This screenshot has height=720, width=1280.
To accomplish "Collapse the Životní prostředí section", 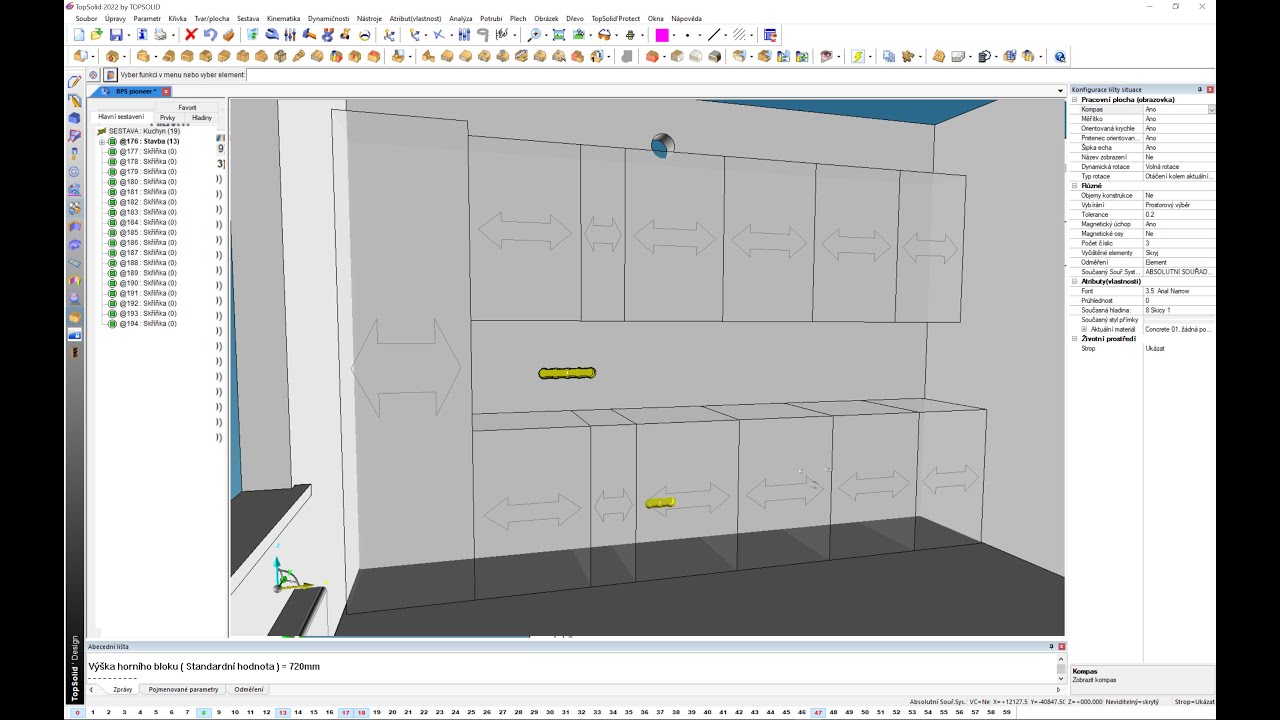I will [x=1075, y=339].
